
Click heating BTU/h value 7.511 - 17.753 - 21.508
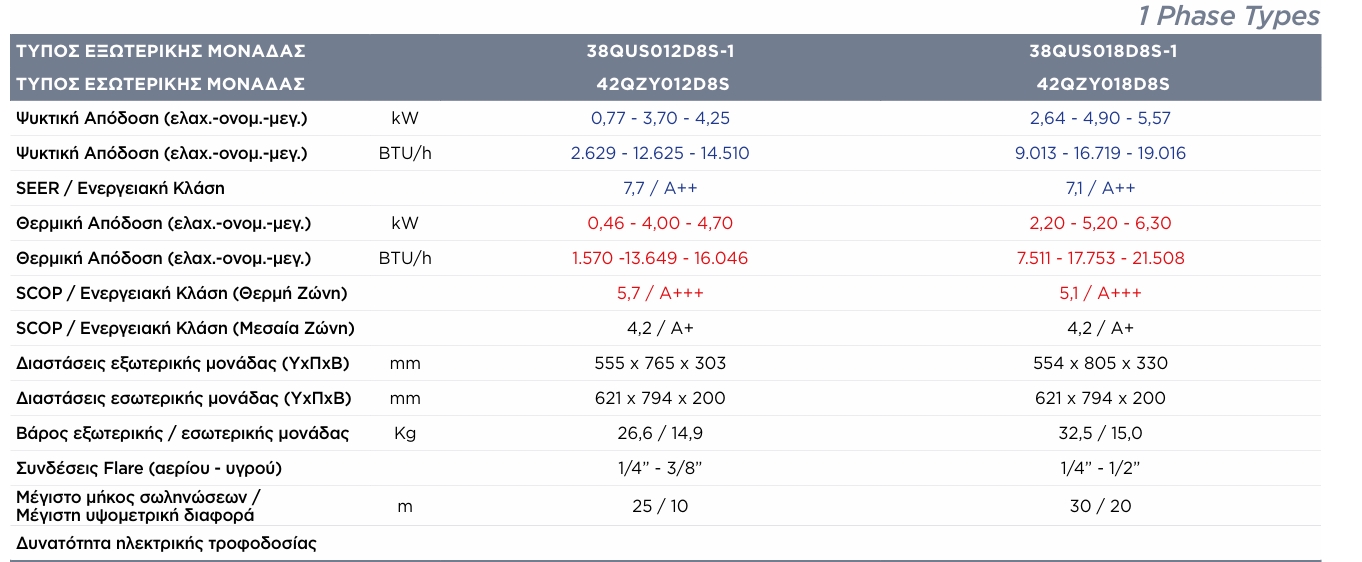pos(1100,258)
